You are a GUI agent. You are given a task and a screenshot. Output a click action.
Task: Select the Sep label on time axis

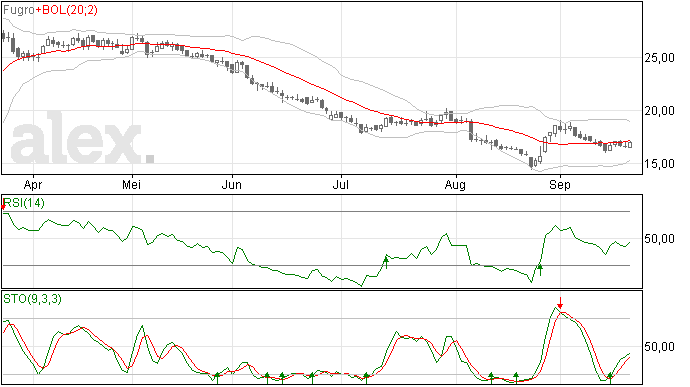[x=559, y=185]
